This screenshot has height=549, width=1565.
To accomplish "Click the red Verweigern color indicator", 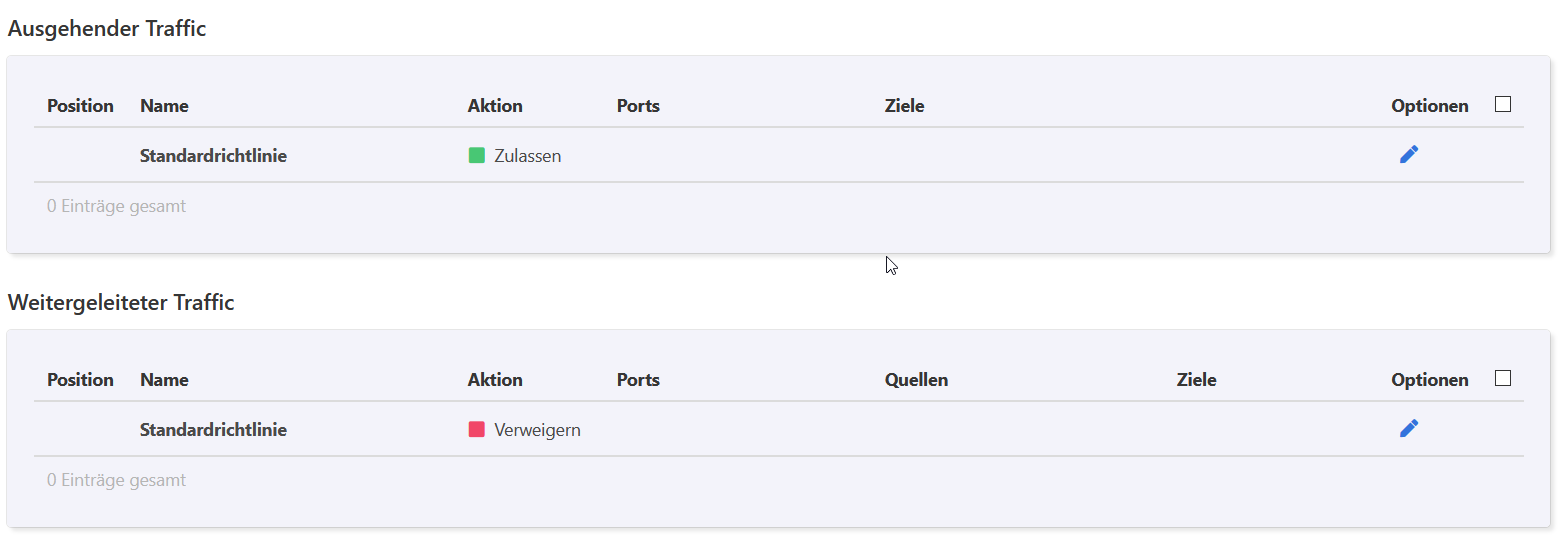I will (x=477, y=429).
